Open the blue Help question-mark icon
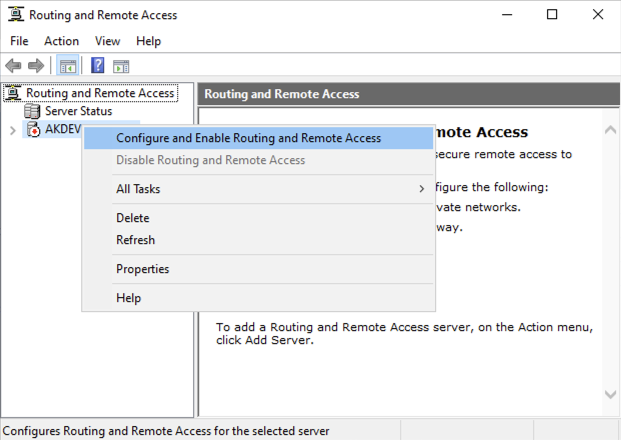This screenshot has width=621, height=440. click(x=97, y=65)
